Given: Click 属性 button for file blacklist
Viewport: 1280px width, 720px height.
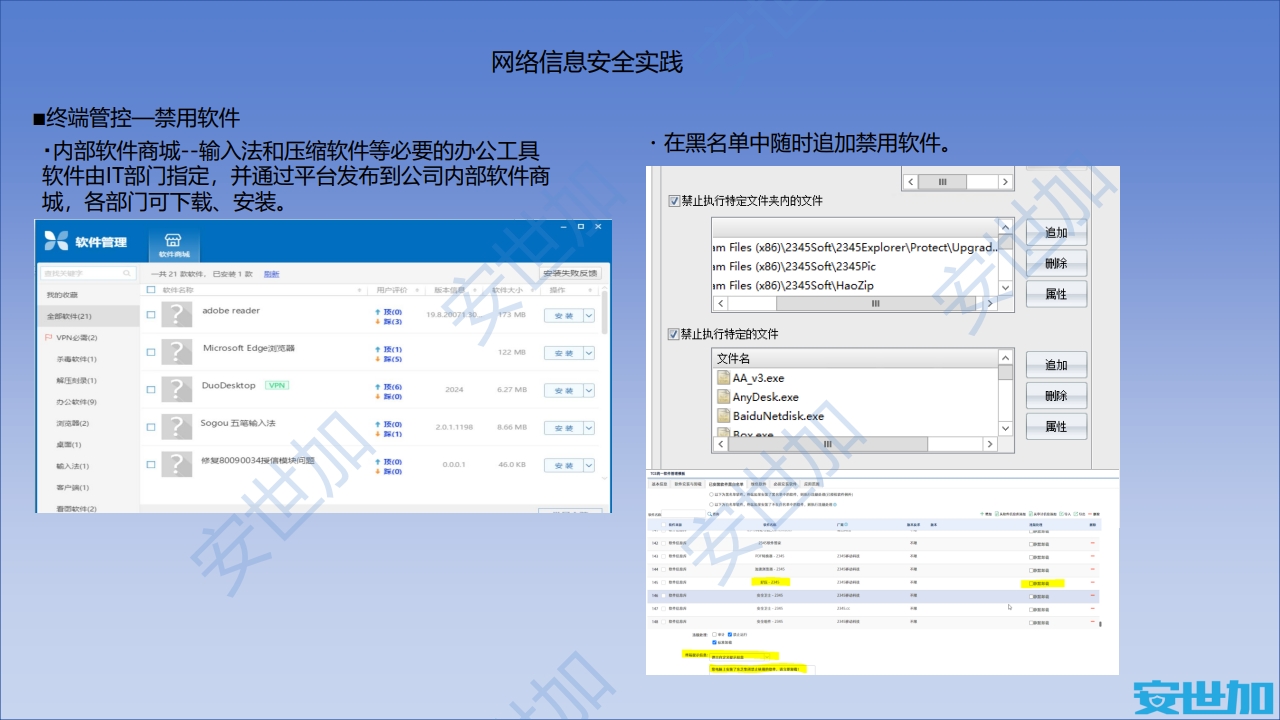Looking at the screenshot, I should pos(1056,427).
